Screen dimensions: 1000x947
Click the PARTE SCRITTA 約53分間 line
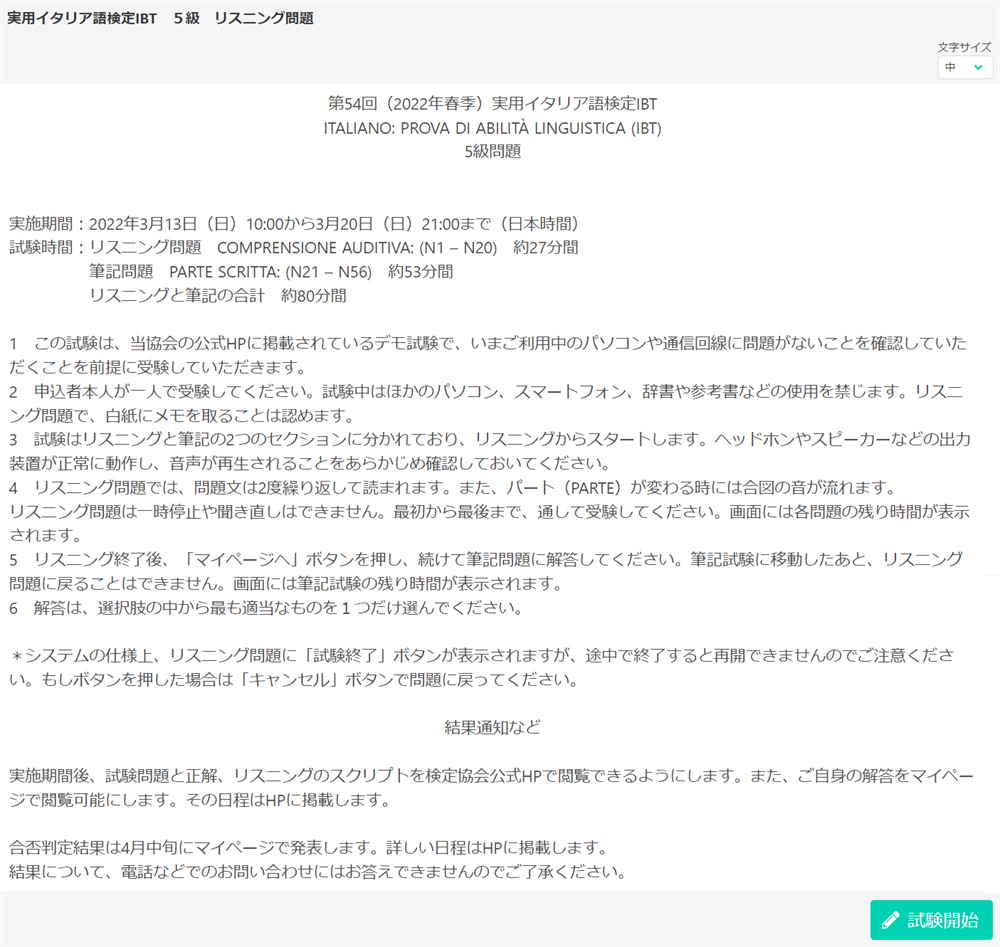pos(271,272)
